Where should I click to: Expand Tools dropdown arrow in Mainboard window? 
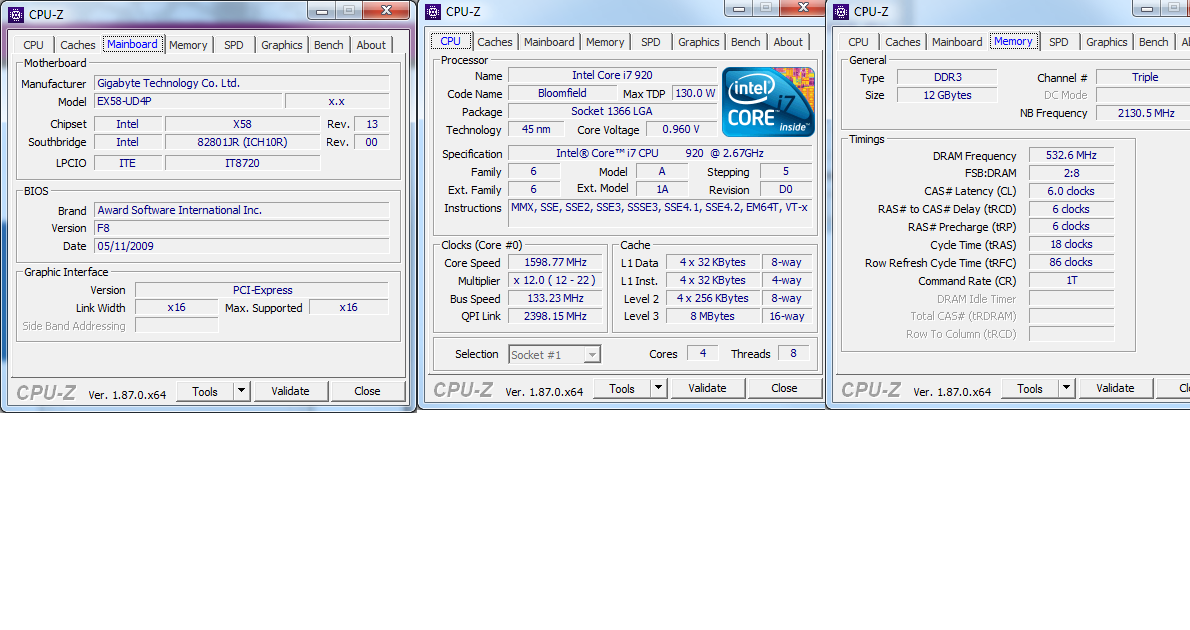(x=241, y=391)
